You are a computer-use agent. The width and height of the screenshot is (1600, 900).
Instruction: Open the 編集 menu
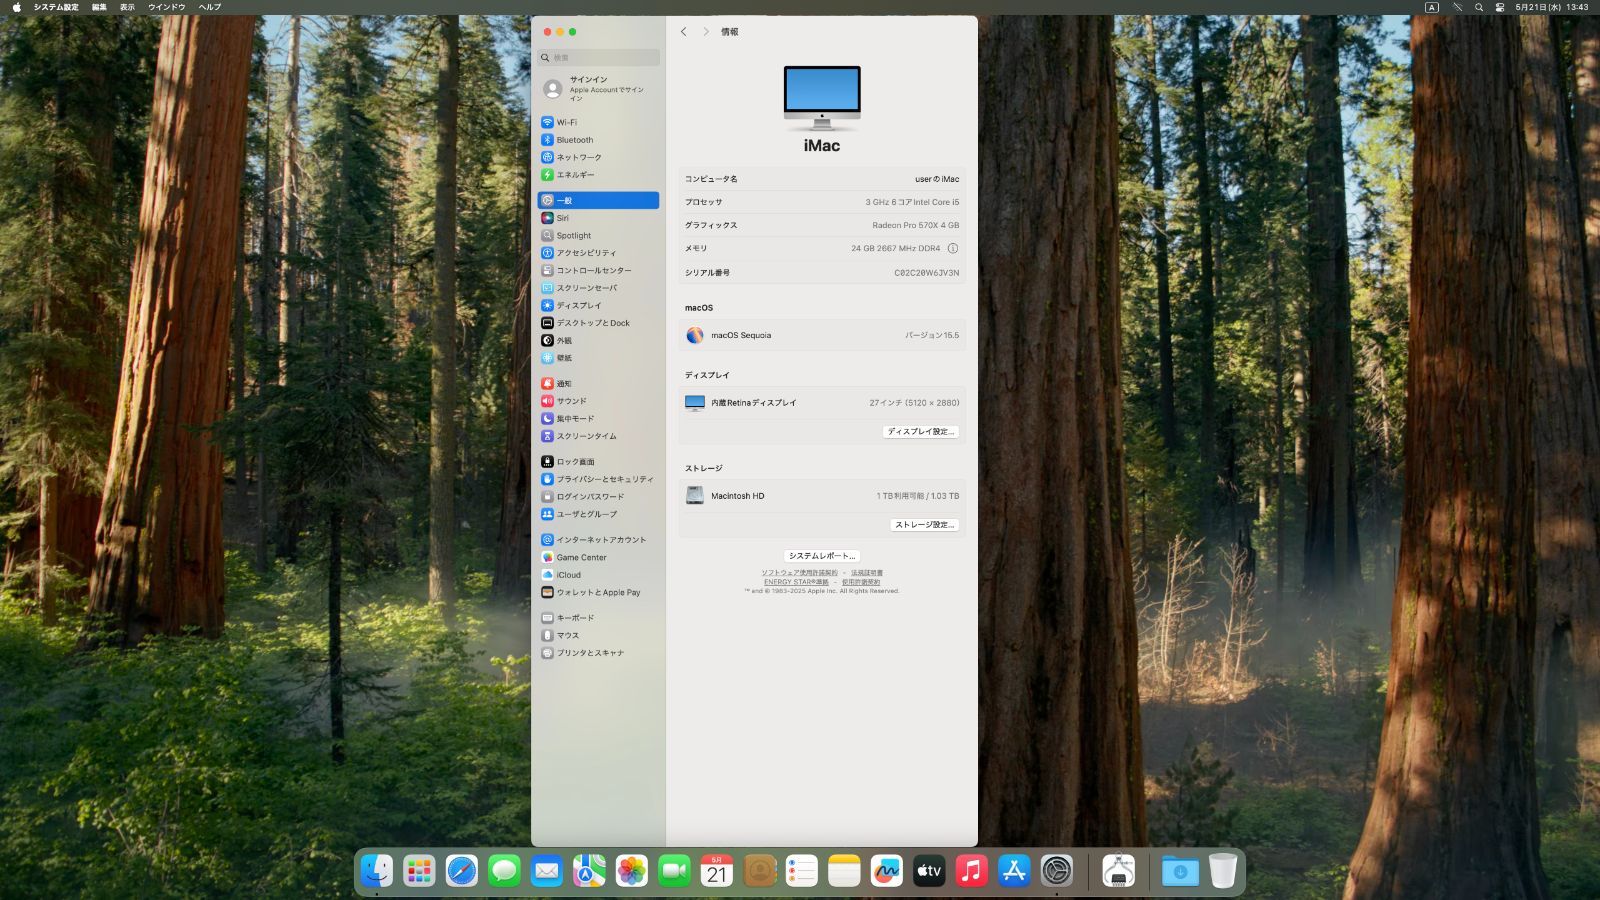click(99, 7)
